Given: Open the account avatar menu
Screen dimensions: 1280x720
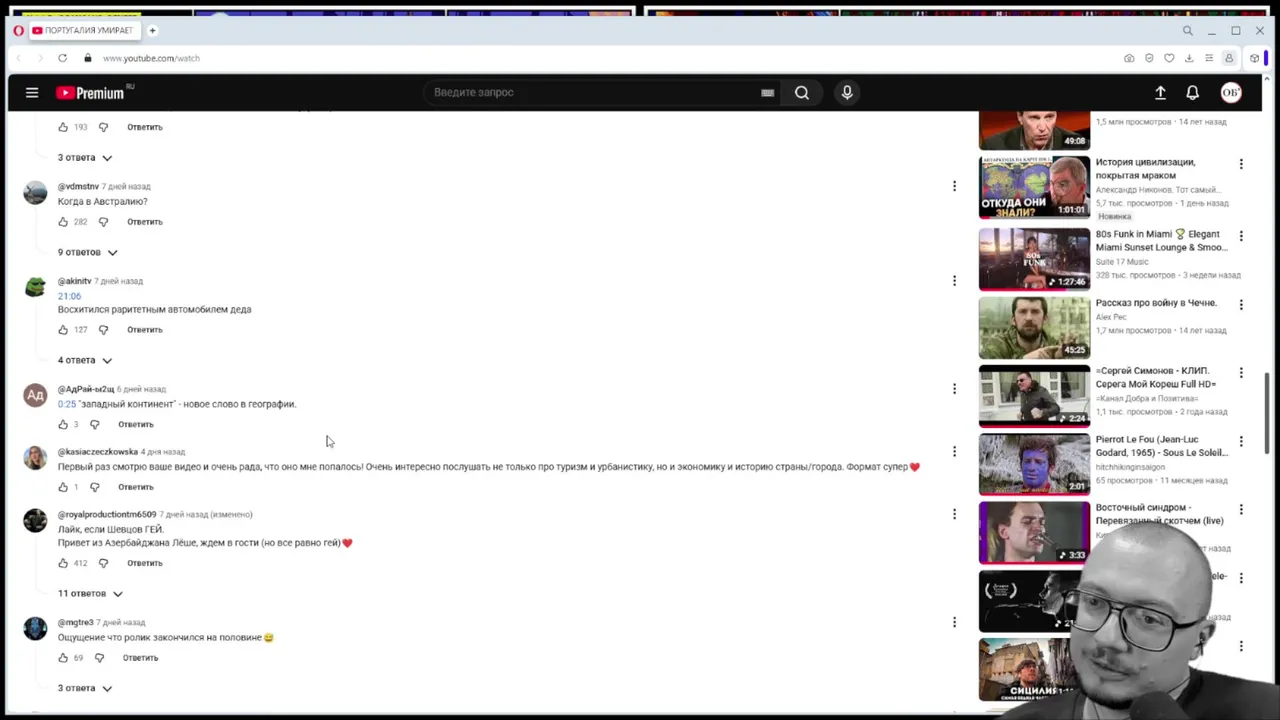Looking at the screenshot, I should point(1231,93).
